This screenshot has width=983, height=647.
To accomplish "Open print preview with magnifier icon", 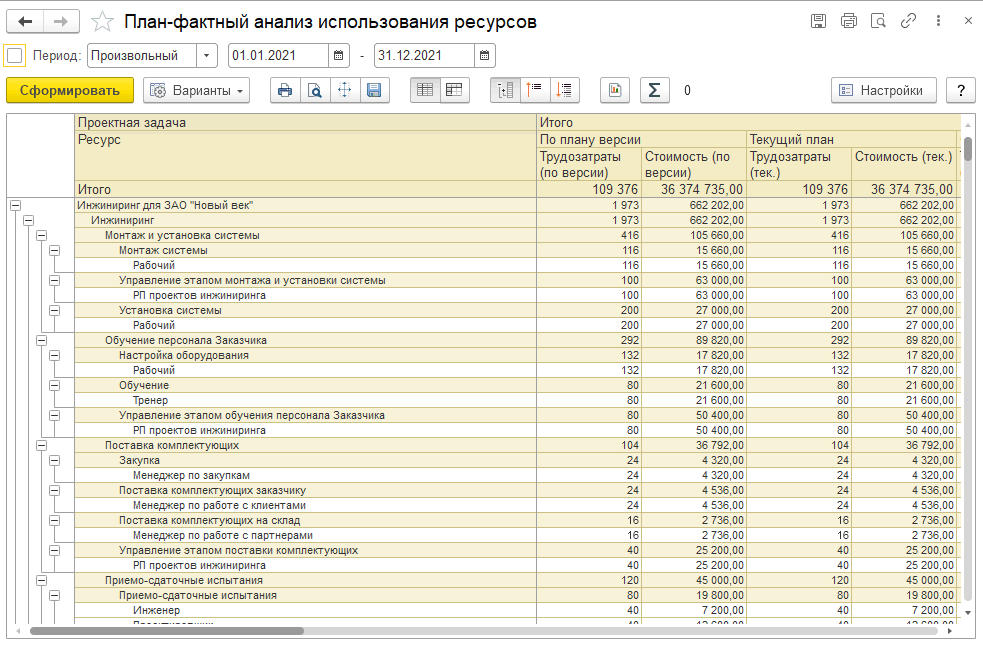I will tap(314, 90).
